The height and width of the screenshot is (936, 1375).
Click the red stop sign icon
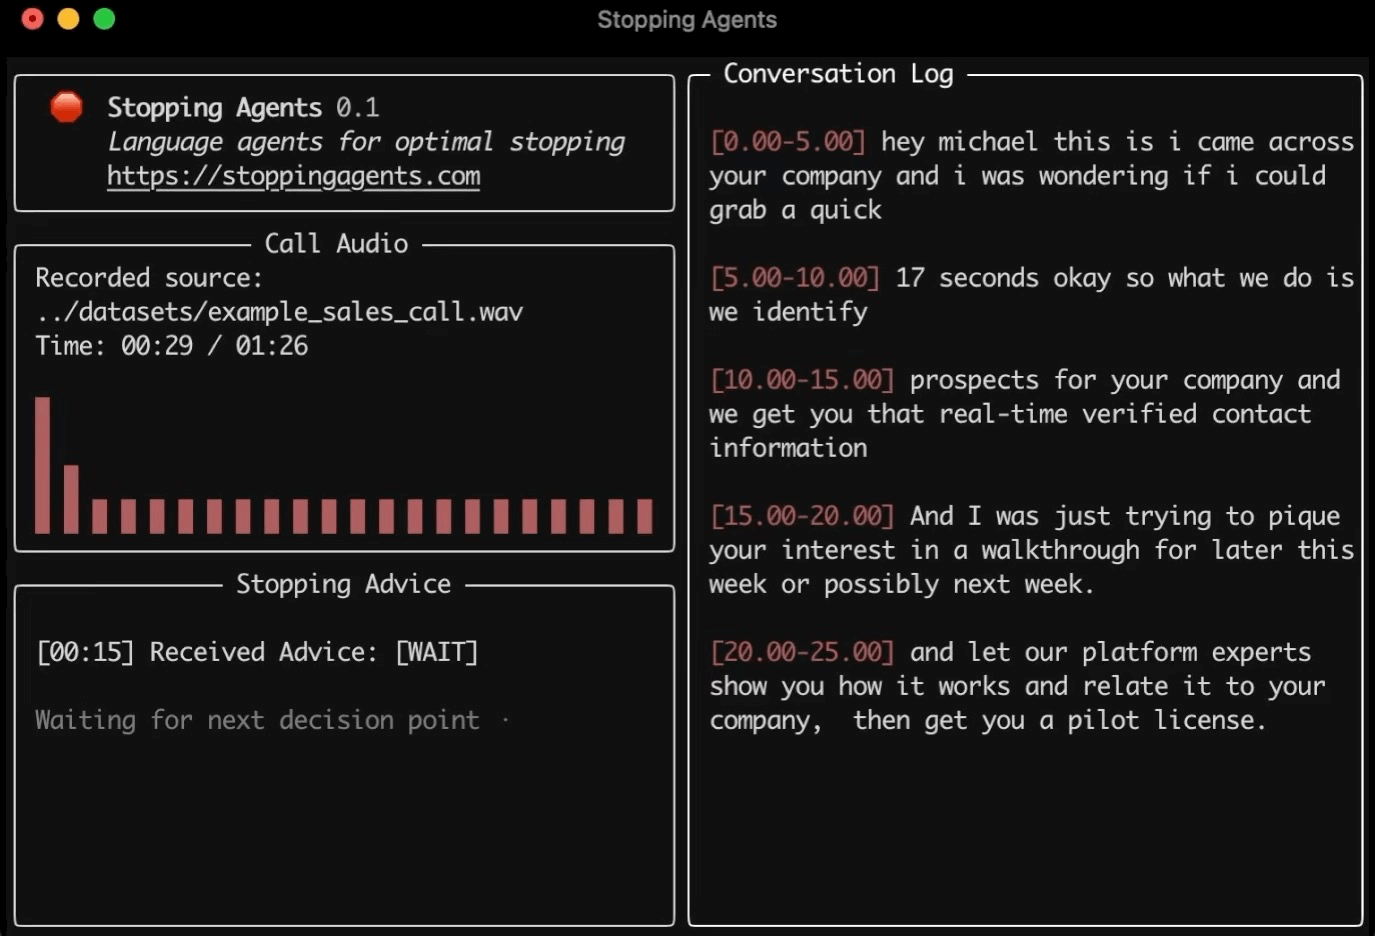click(66, 107)
